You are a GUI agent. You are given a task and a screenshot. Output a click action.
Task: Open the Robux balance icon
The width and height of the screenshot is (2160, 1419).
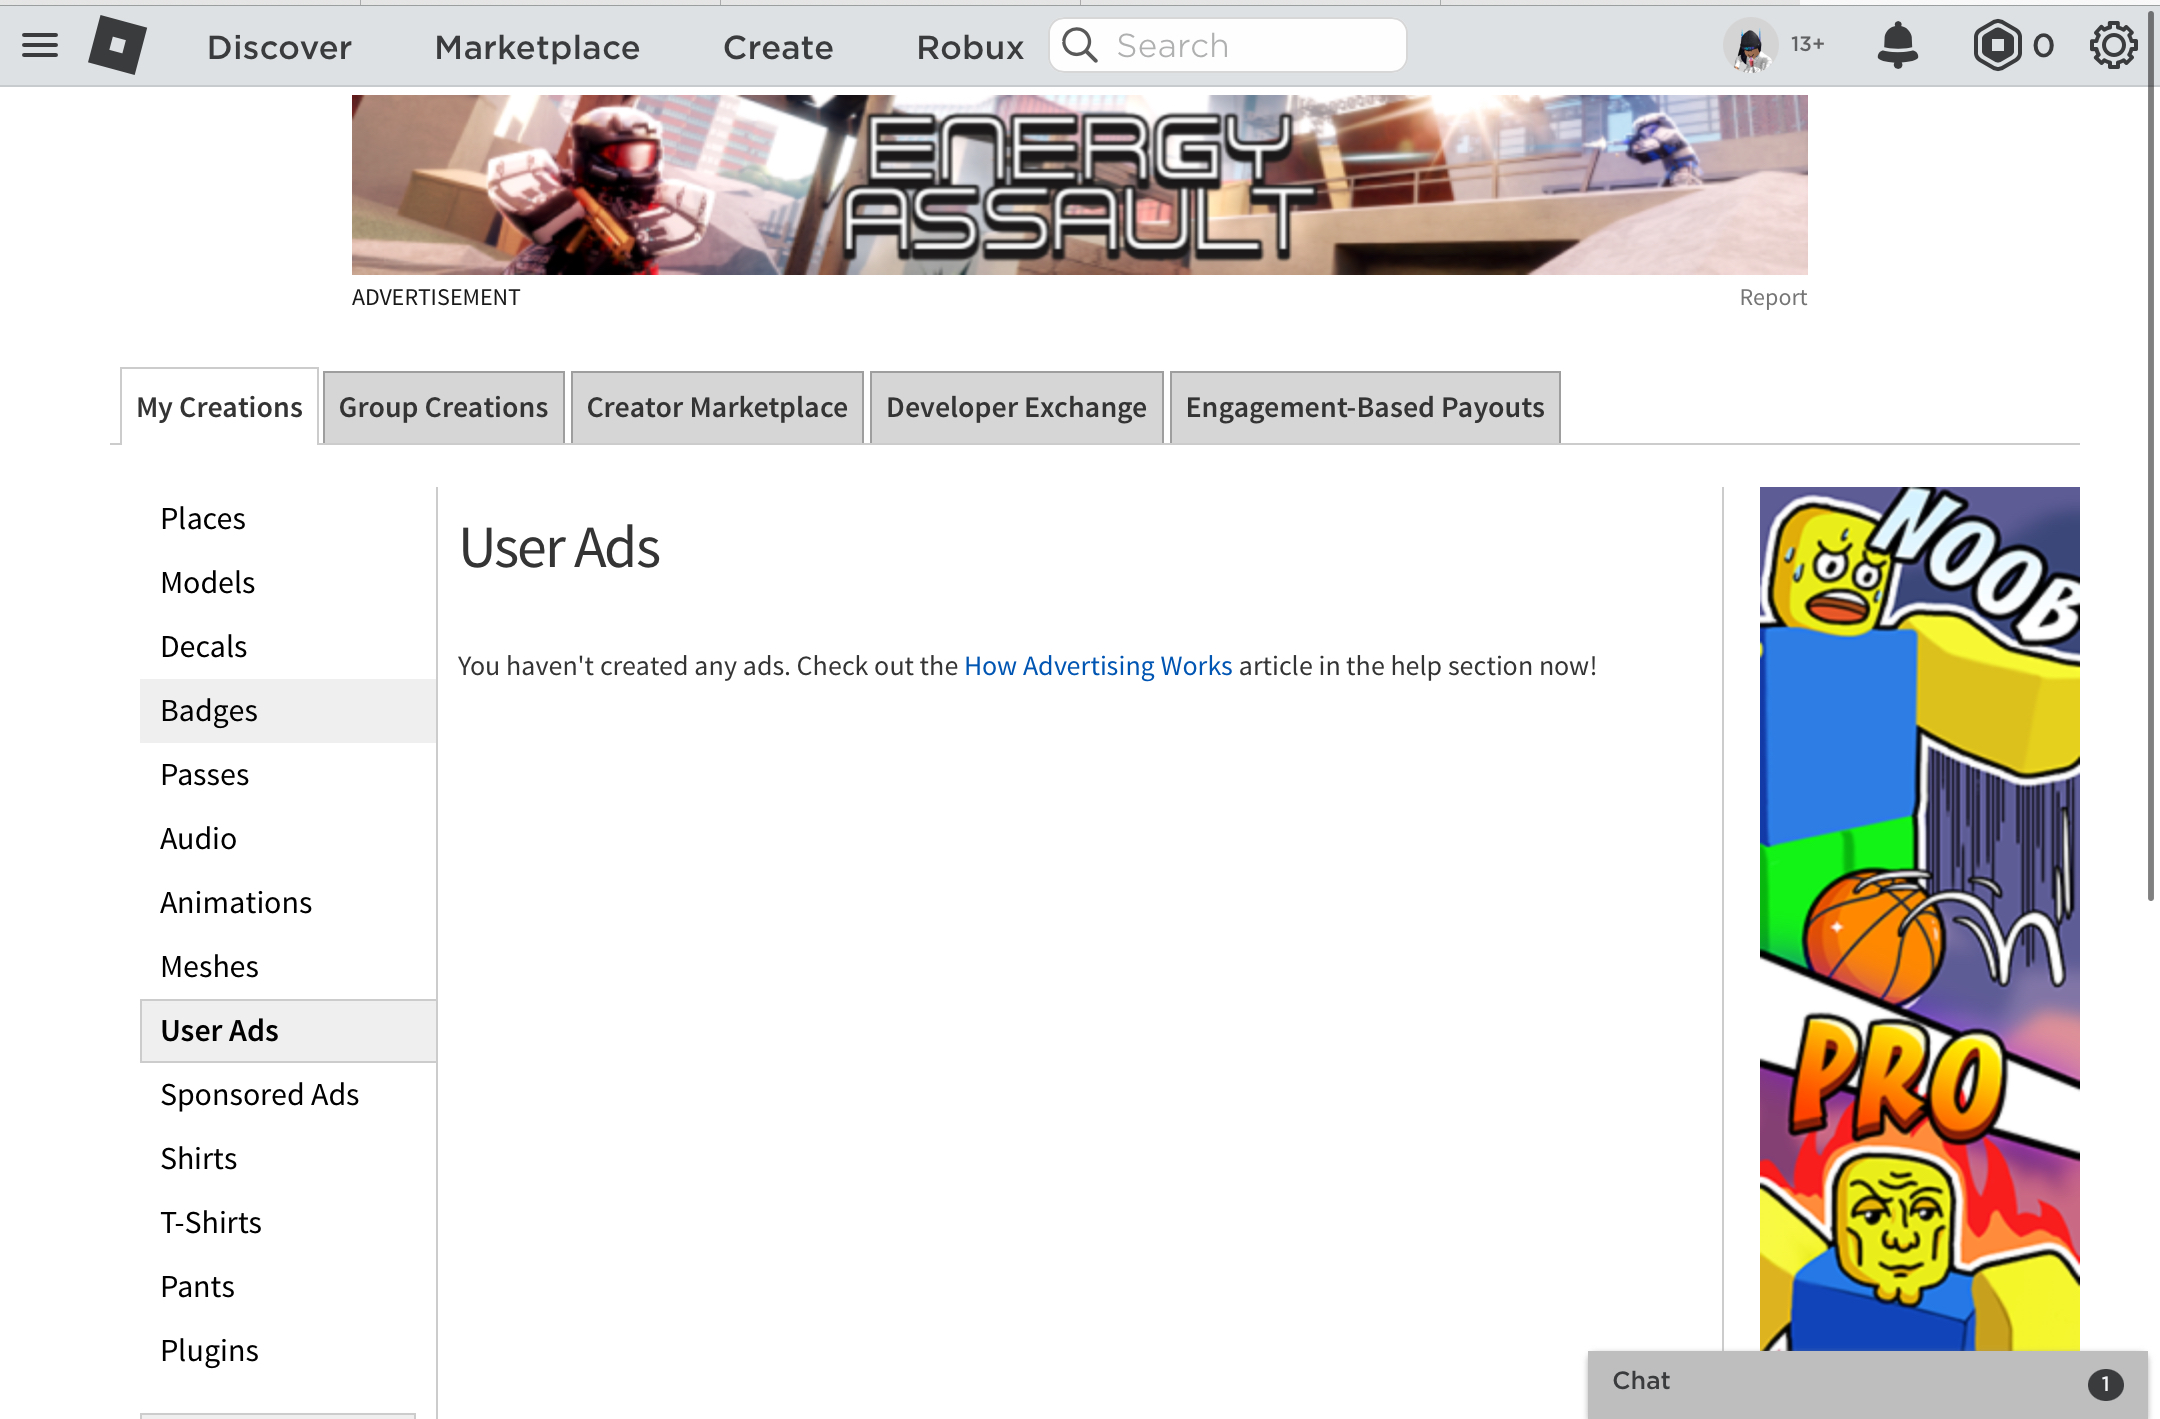(x=1997, y=46)
